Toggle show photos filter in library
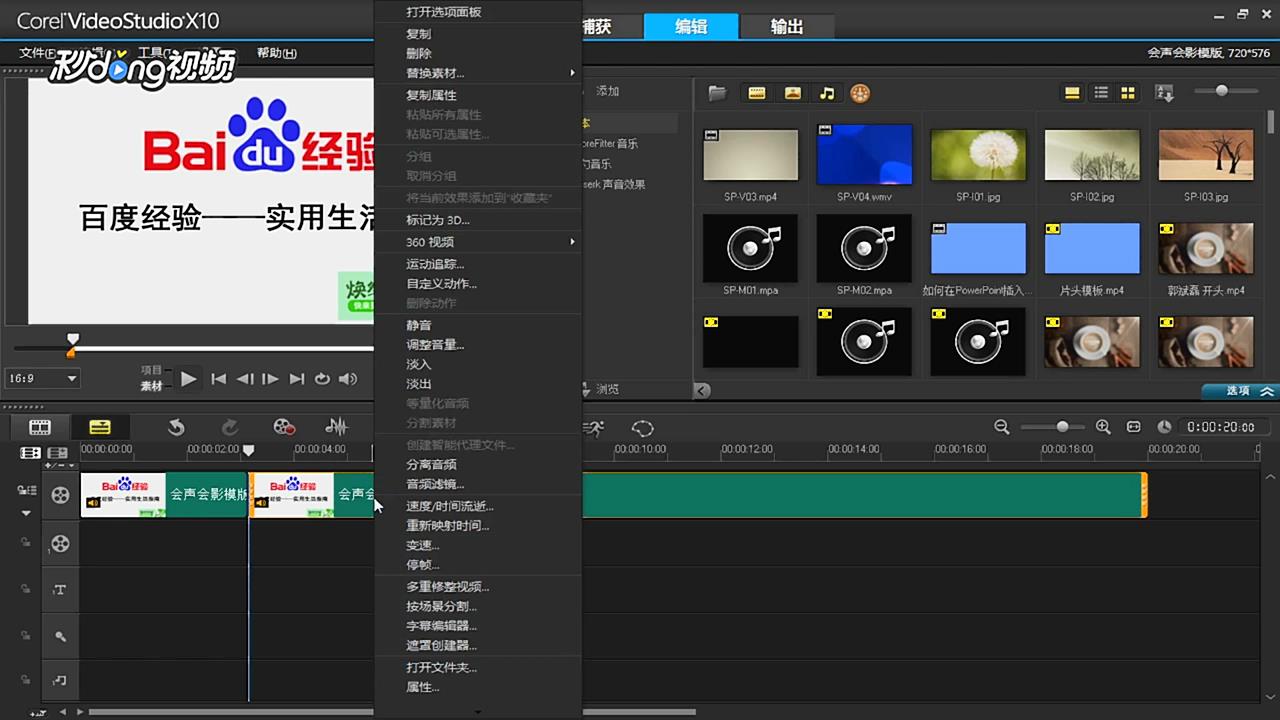Screen dimensions: 1280x720 click(792, 93)
